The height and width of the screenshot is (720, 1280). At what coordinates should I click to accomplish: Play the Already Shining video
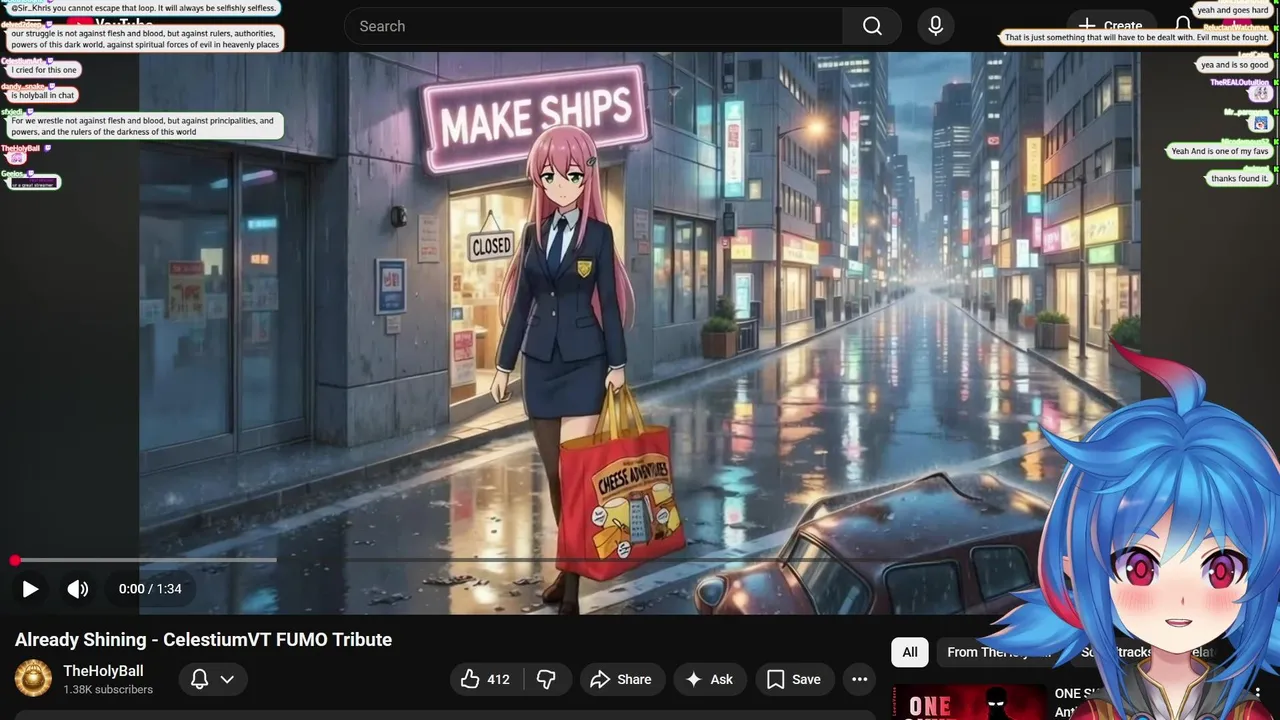(30, 589)
